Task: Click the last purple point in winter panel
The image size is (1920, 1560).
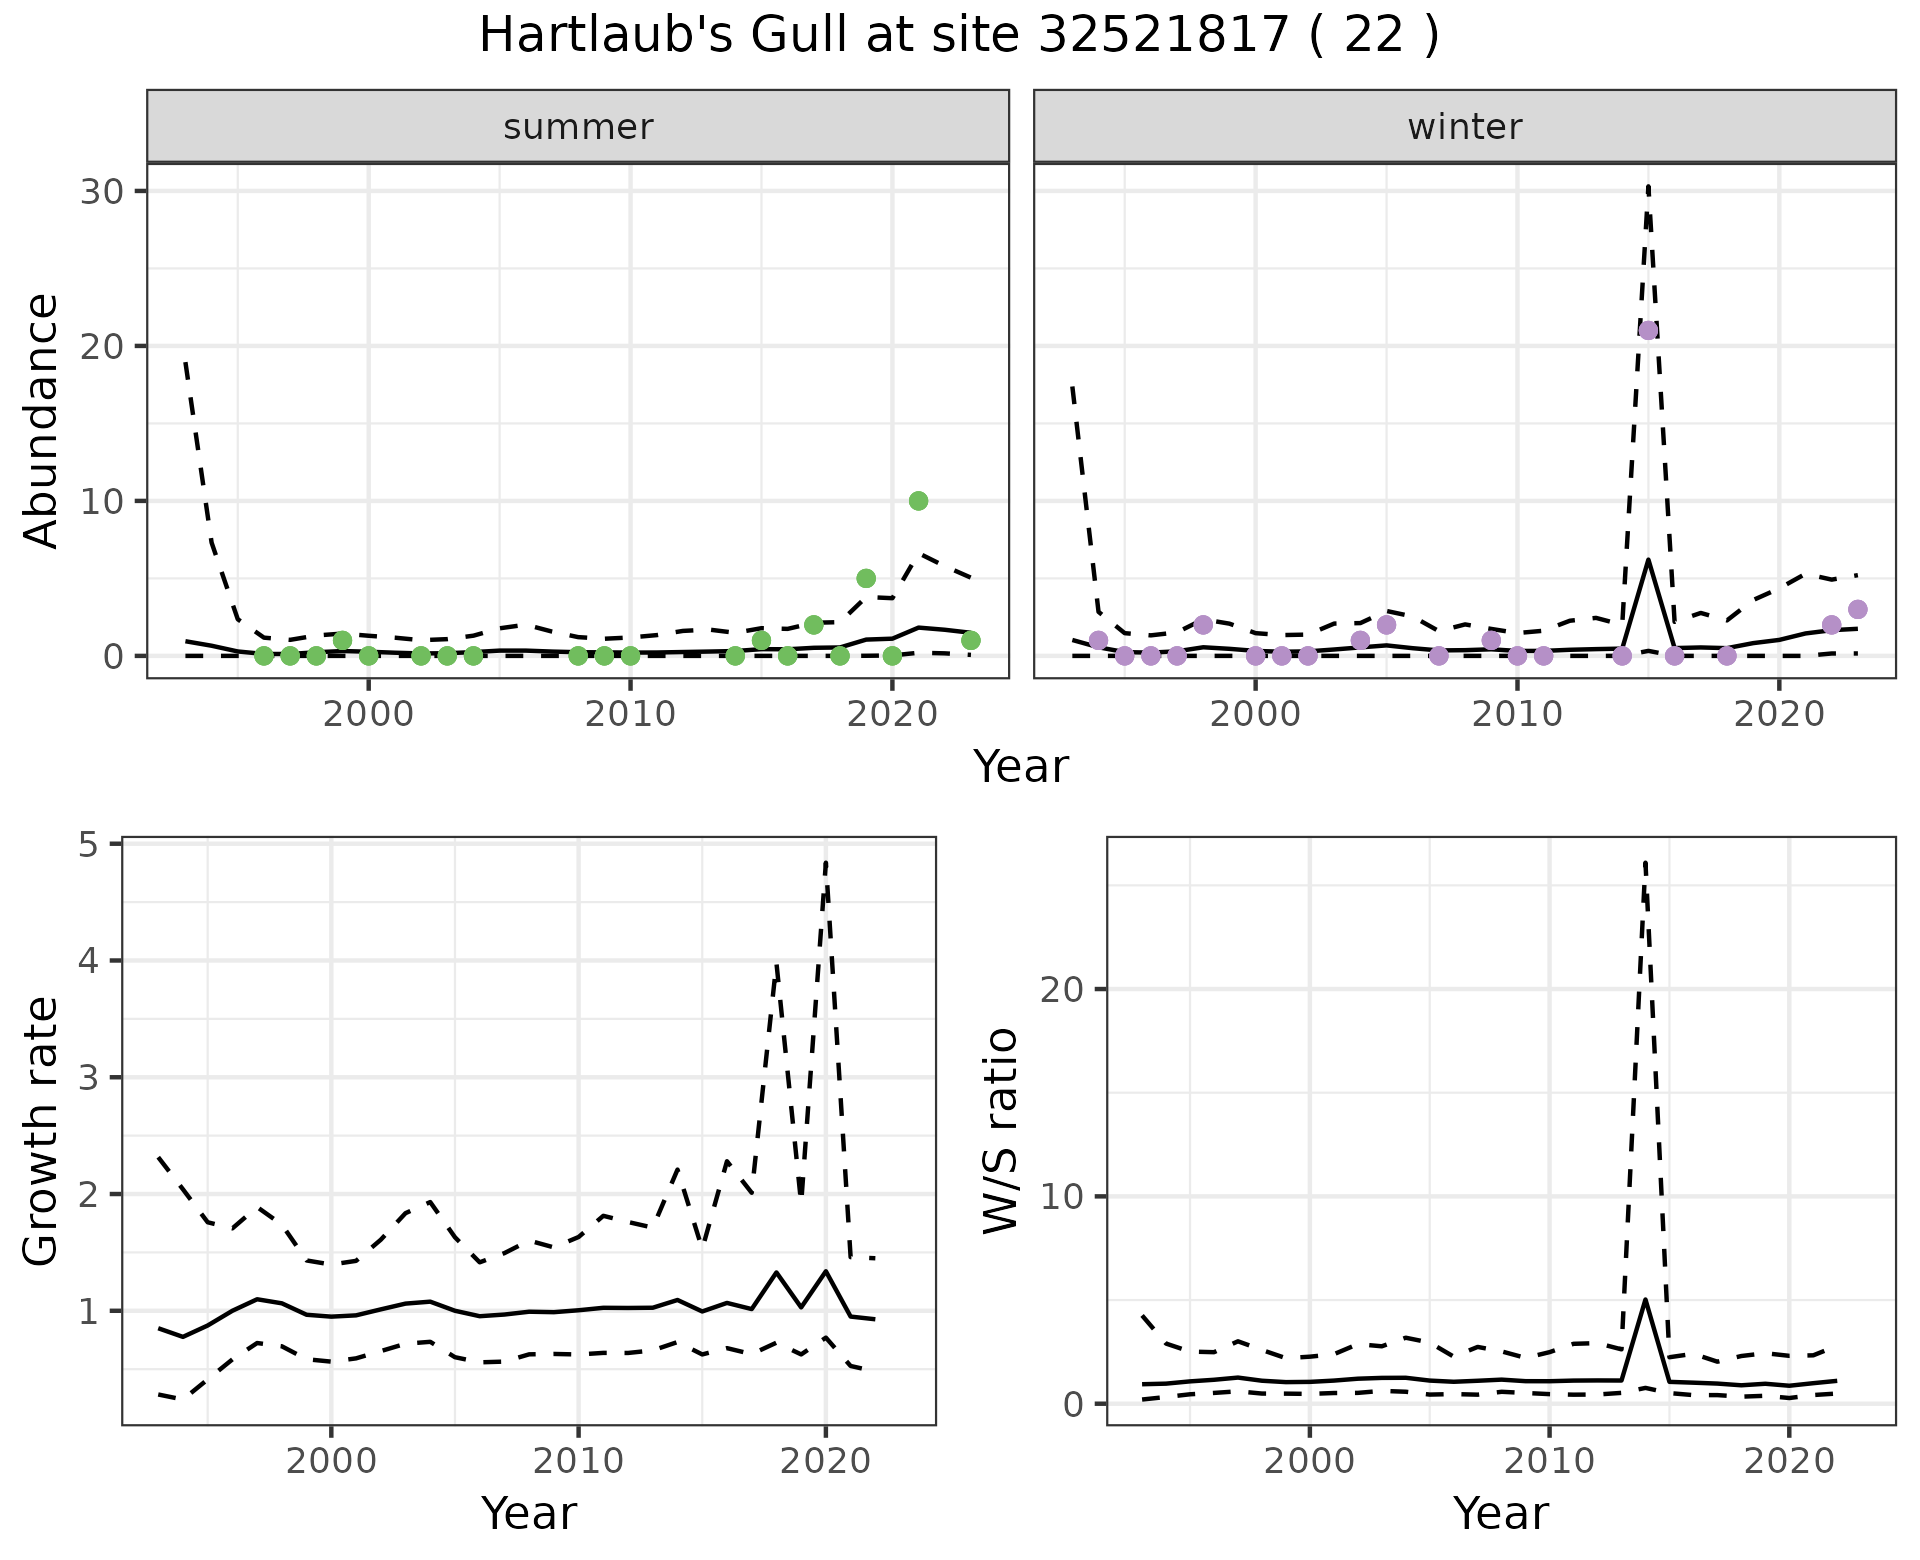Action: tap(1857, 610)
